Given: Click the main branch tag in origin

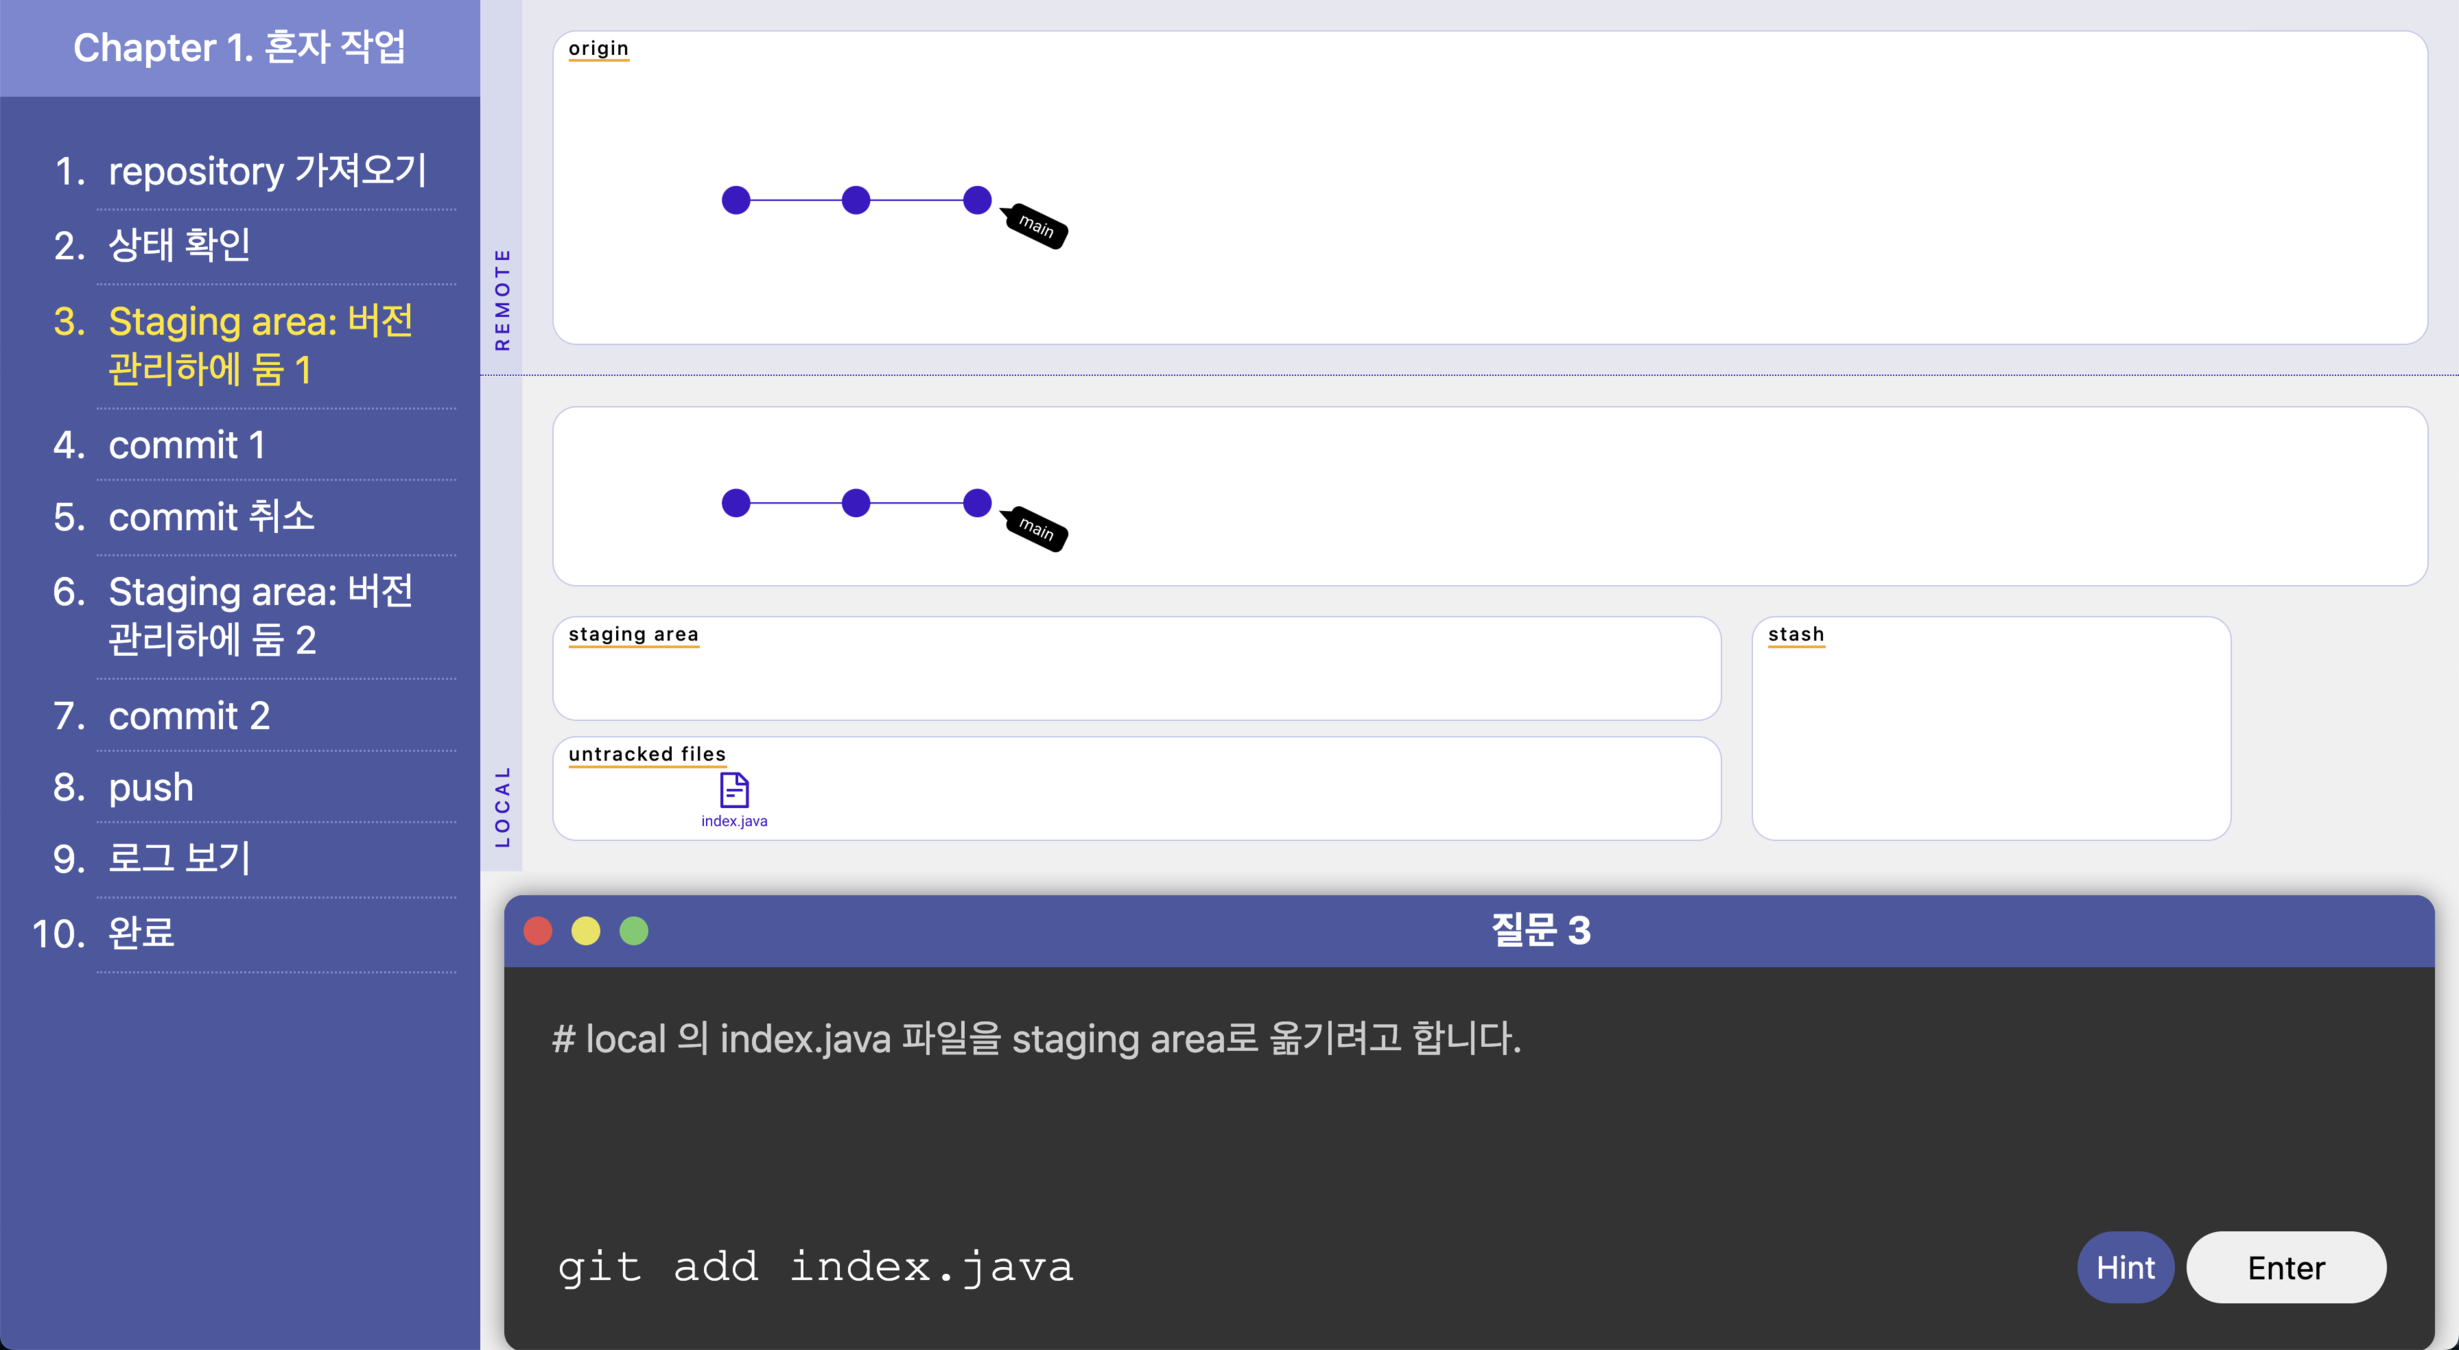Looking at the screenshot, I should [1037, 226].
